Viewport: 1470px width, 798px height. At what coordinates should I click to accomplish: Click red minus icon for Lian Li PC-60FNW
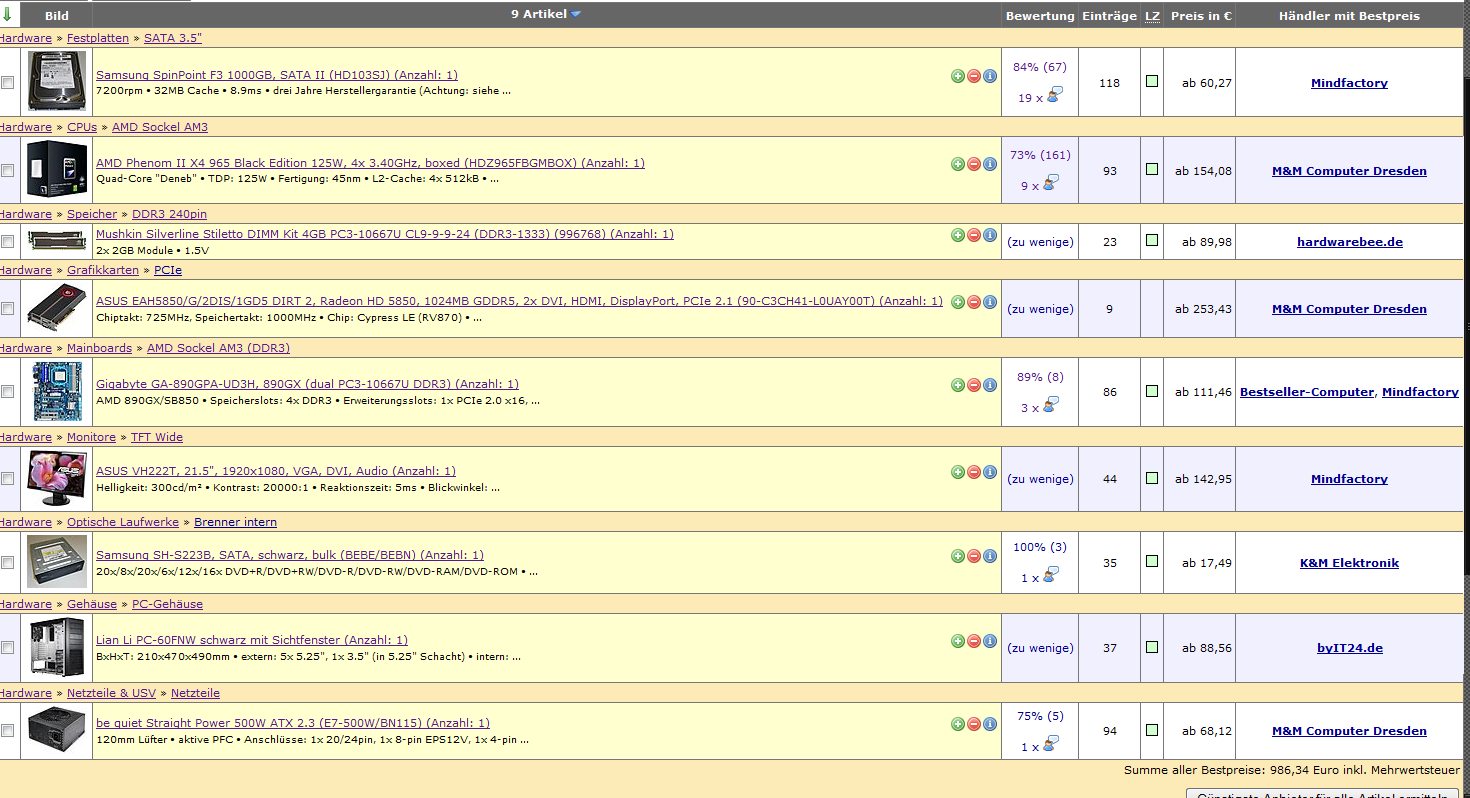(974, 641)
